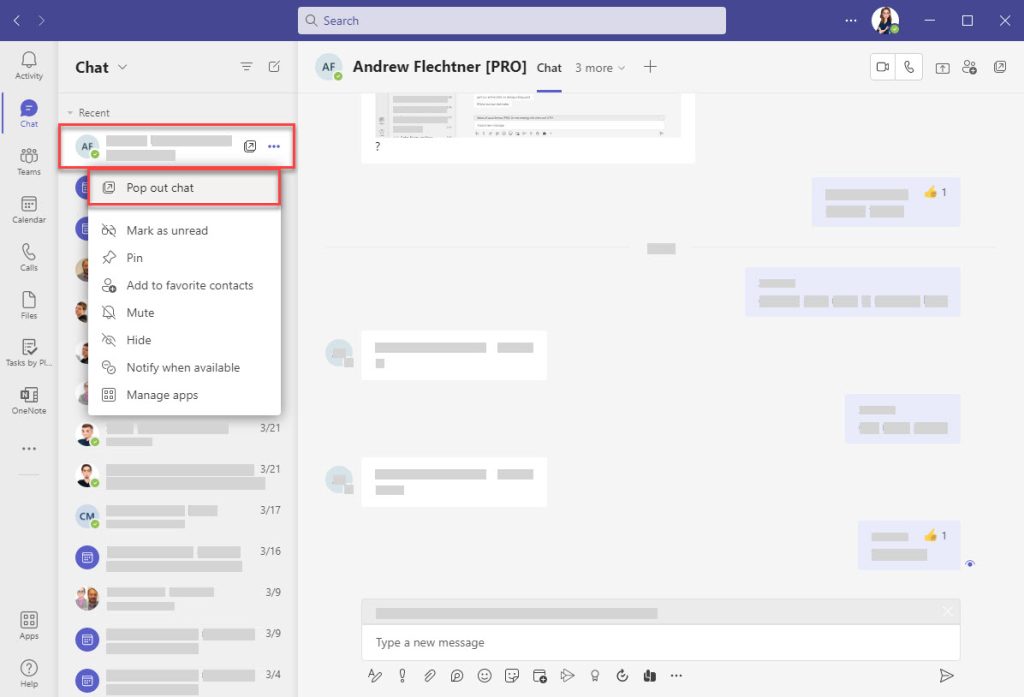The image size is (1024, 697).
Task: Choose Mark as unread
Action: pyautogui.click(x=184, y=231)
